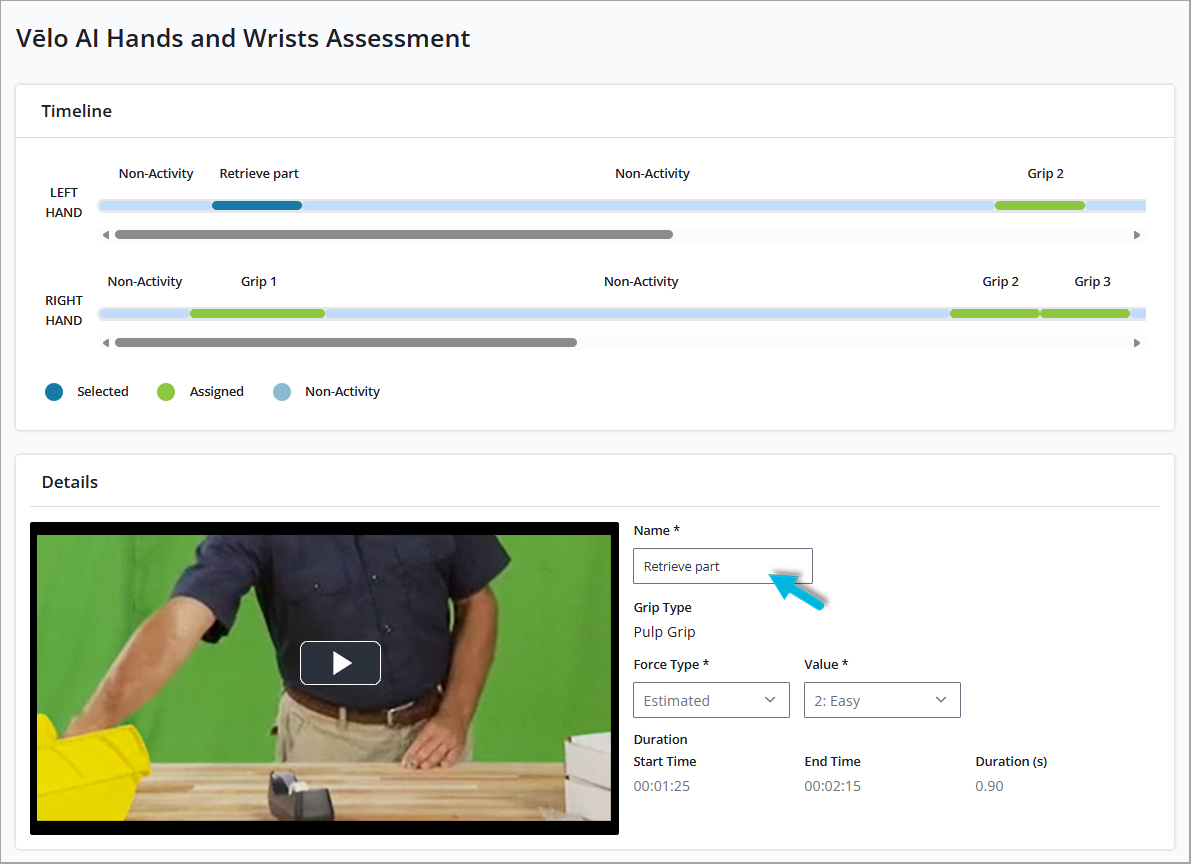Open the Force Type dropdown
The image size is (1191, 864).
tap(711, 700)
